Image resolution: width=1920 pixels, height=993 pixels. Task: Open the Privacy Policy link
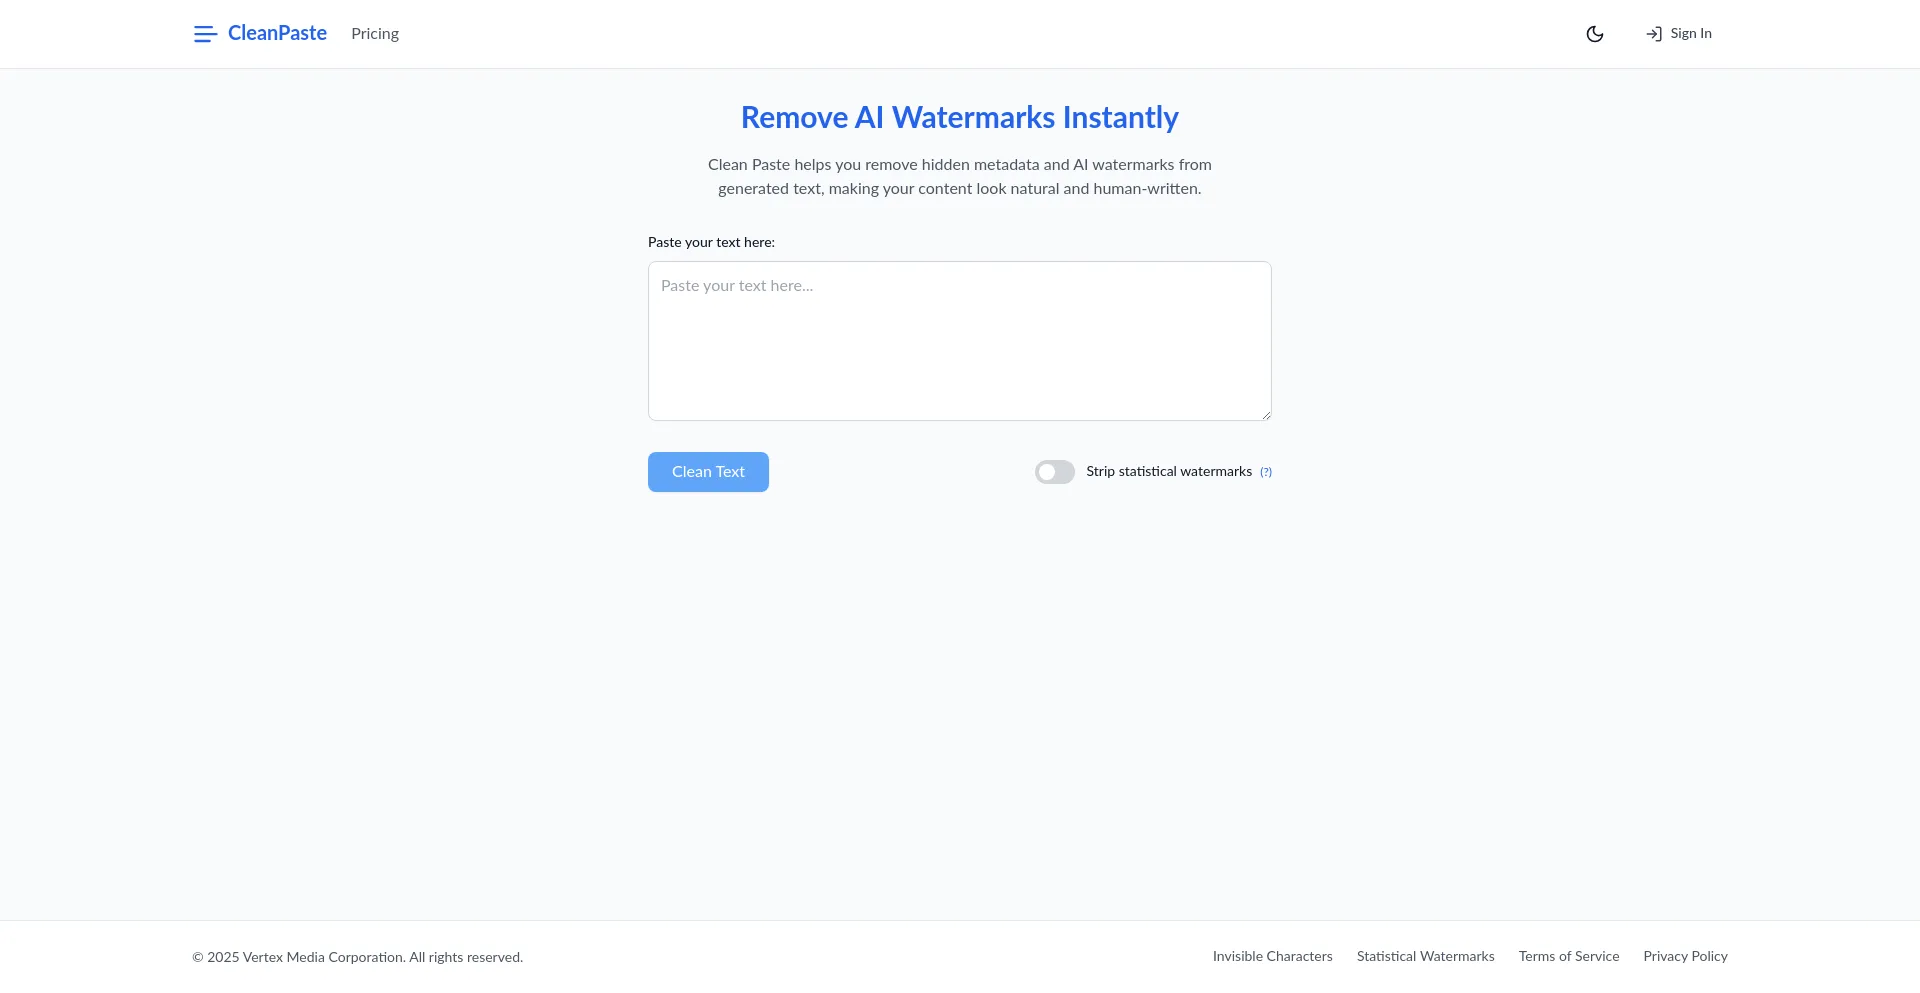point(1685,957)
